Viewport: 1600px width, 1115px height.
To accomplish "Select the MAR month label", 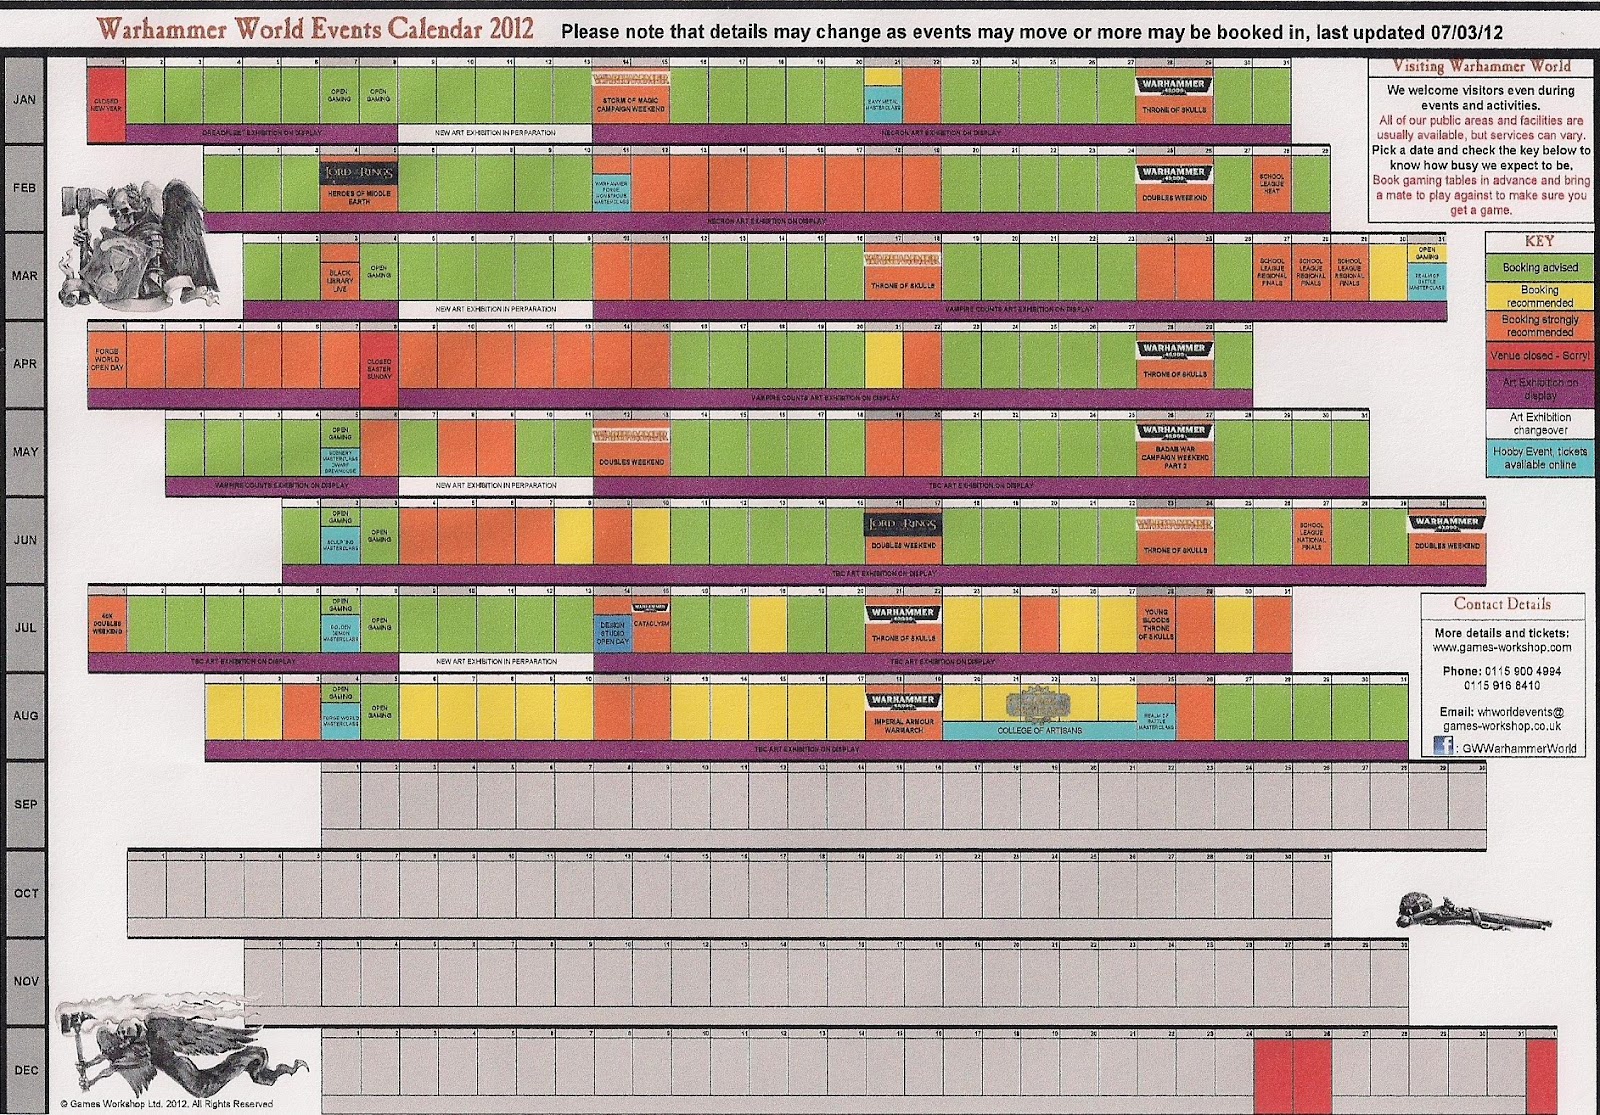I will click(24, 276).
